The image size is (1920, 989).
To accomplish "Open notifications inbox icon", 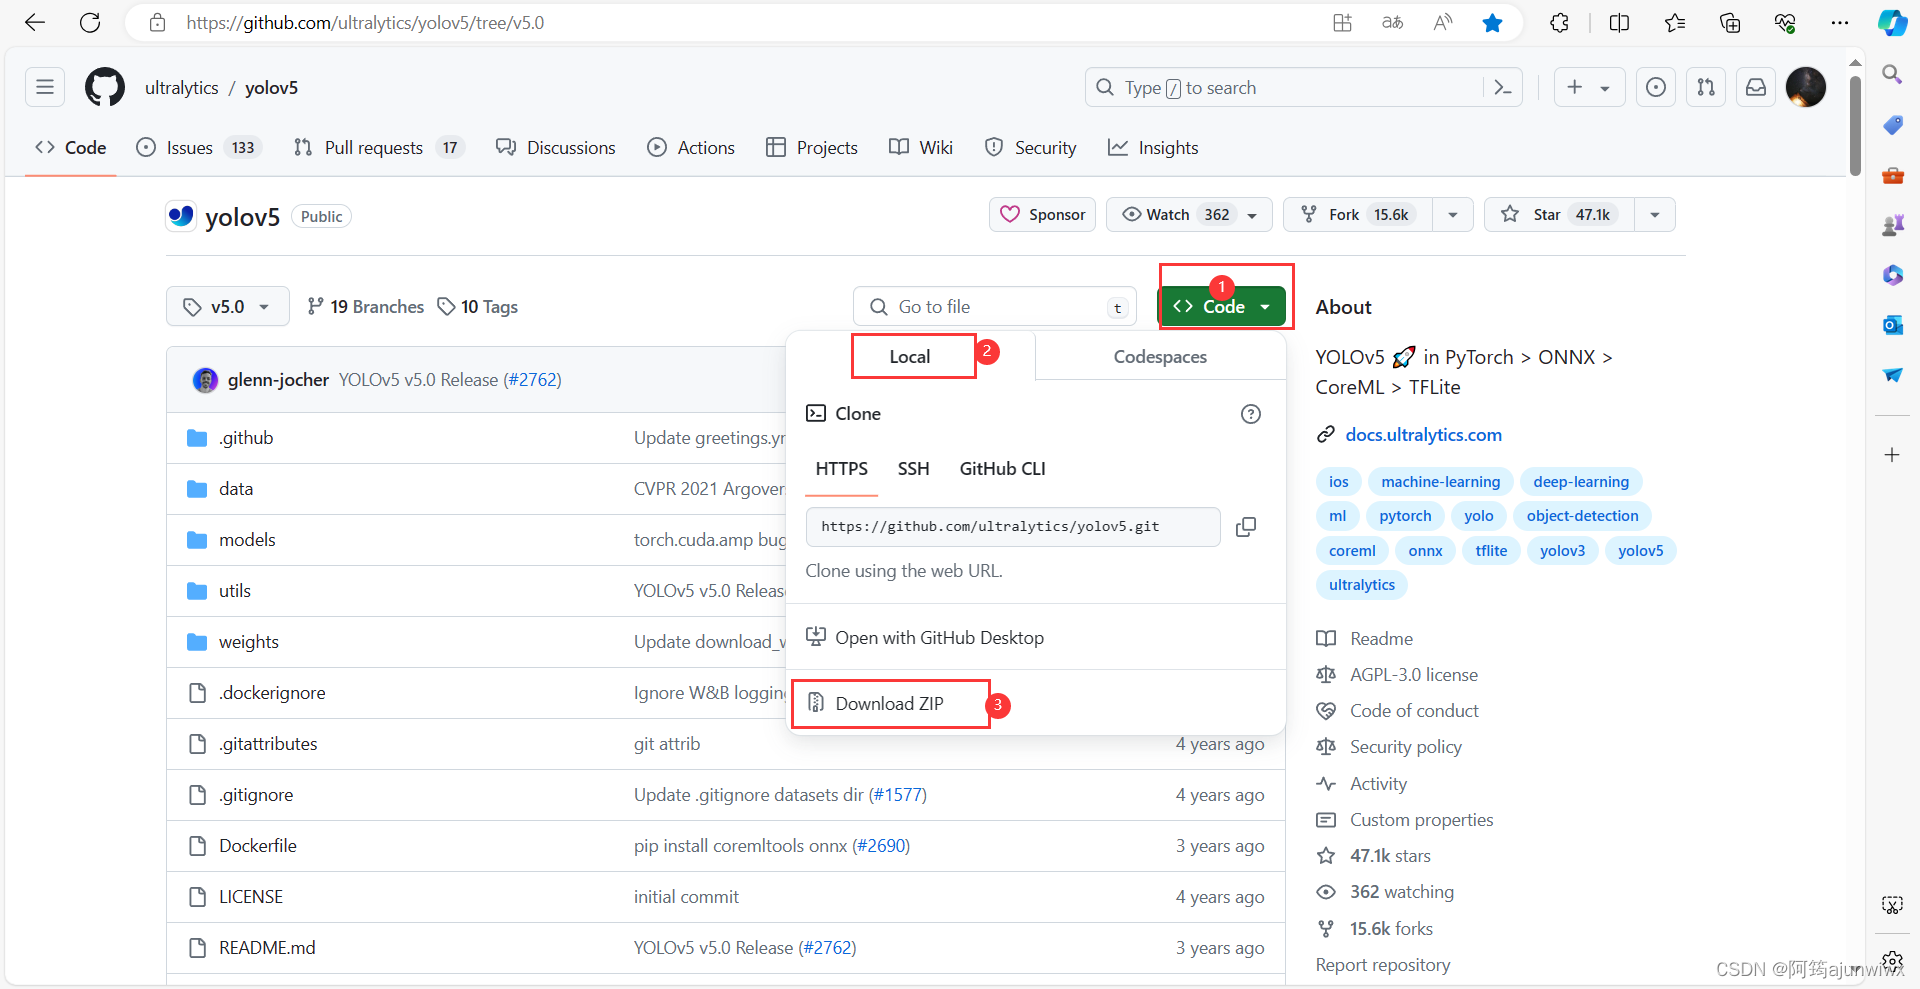I will pos(1756,87).
